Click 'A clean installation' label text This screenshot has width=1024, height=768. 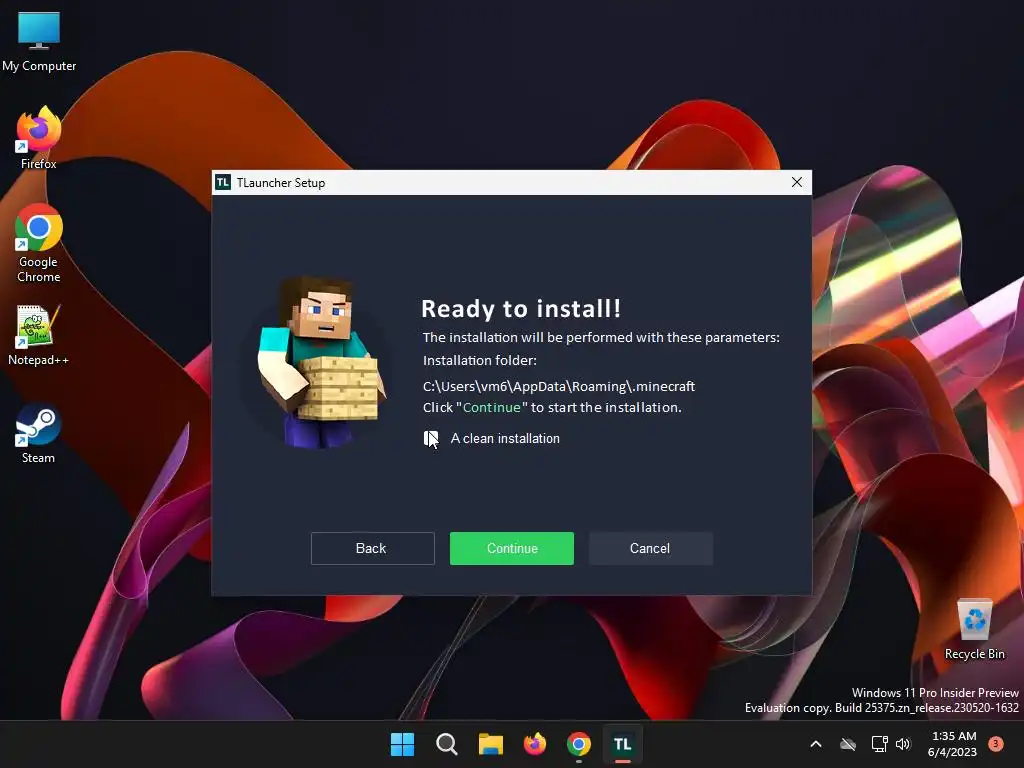(505, 439)
